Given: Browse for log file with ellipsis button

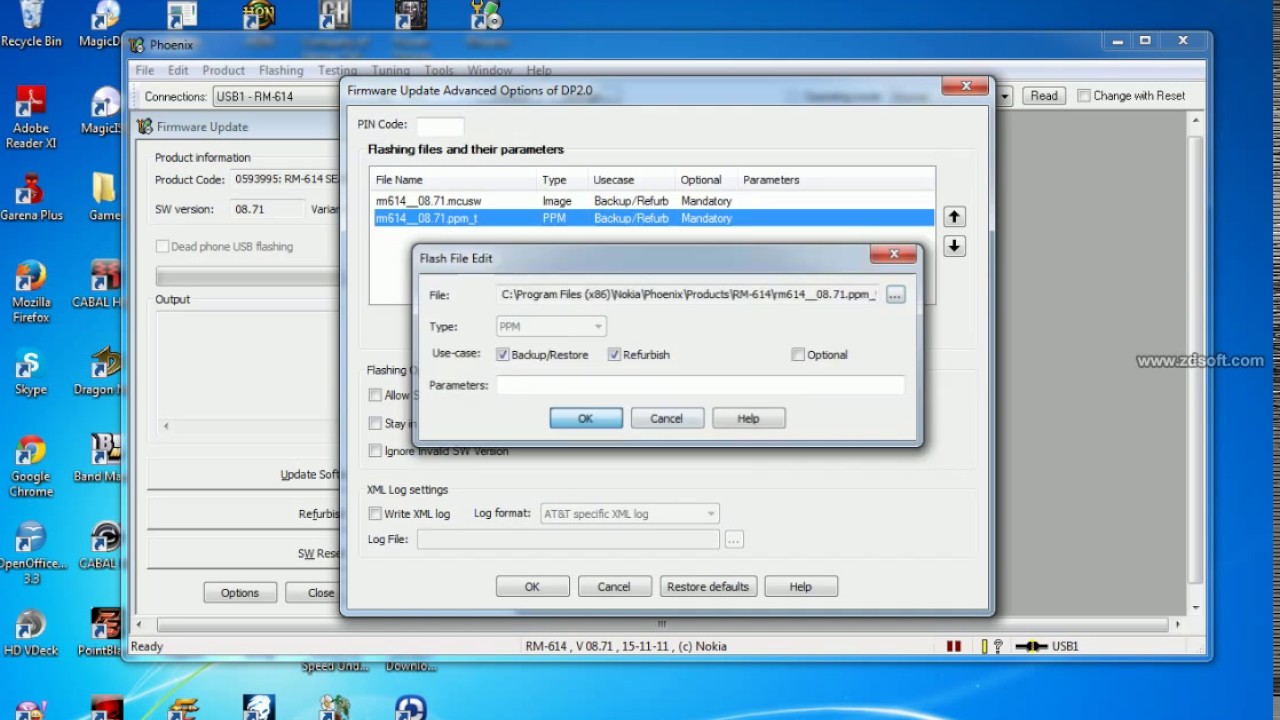Looking at the screenshot, I should click(x=734, y=540).
